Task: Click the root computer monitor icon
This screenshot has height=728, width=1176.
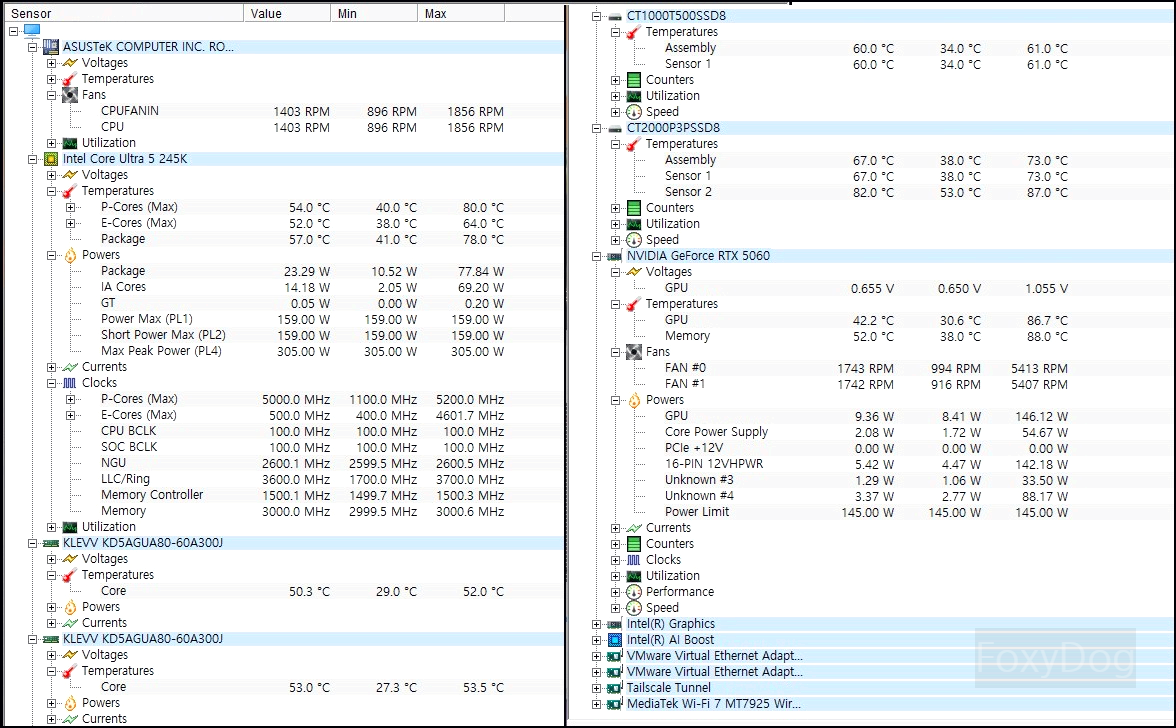Action: tap(32, 30)
